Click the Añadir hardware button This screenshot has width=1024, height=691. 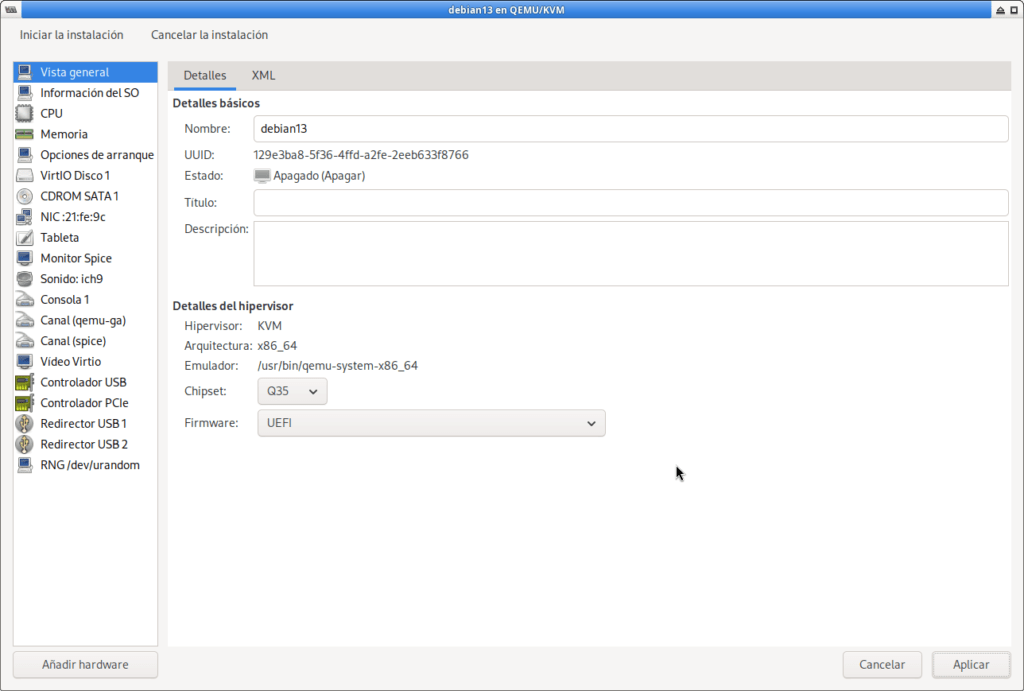point(85,664)
